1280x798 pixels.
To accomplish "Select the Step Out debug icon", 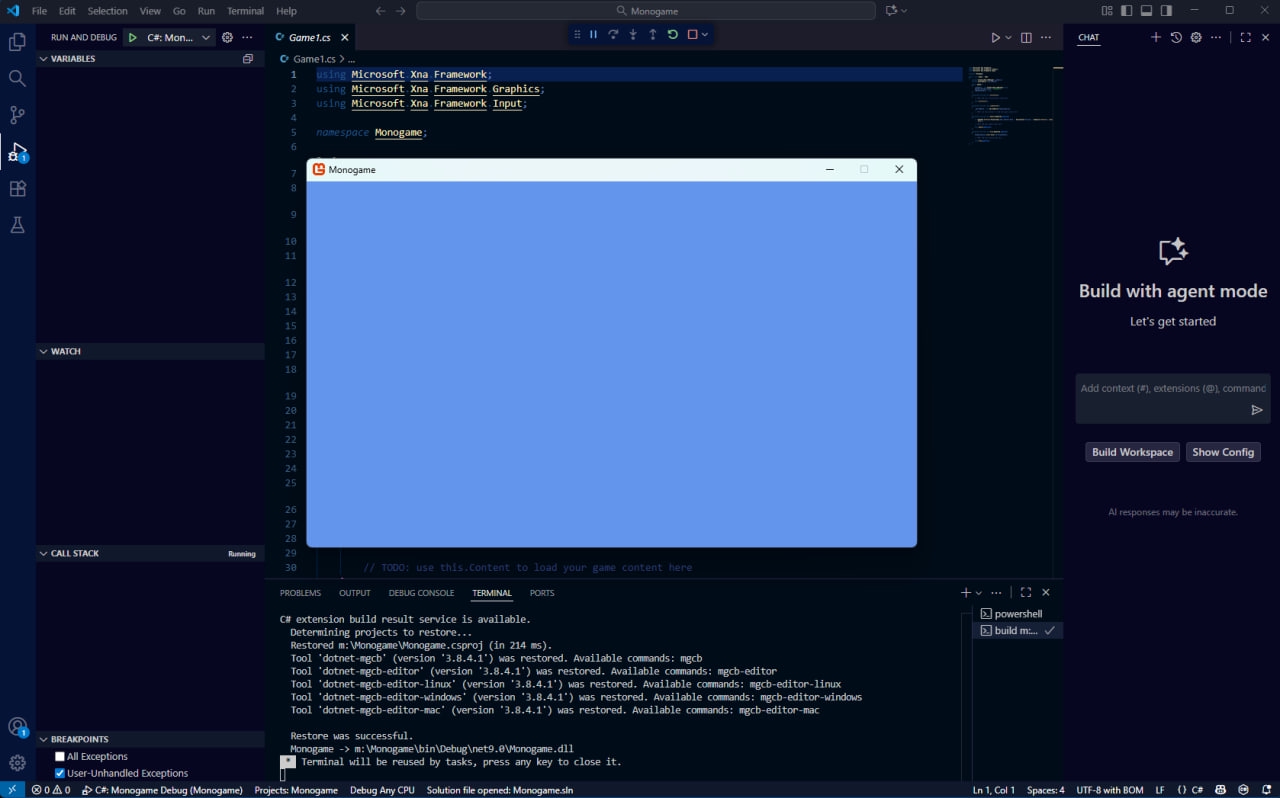I will coord(653,33).
